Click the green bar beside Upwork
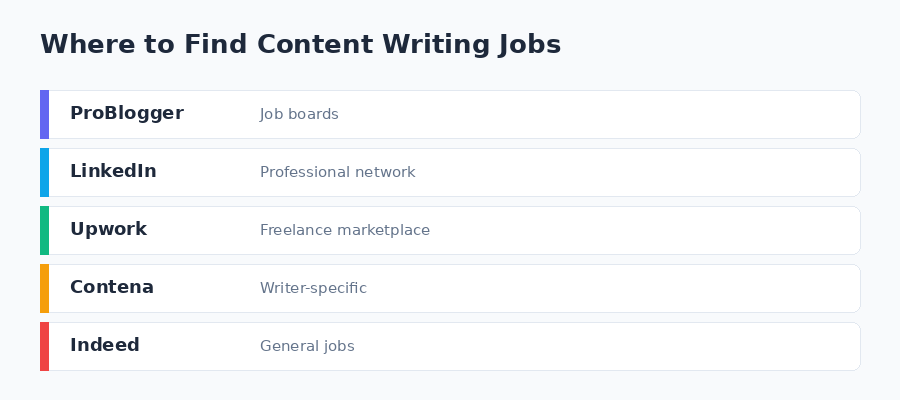Image resolution: width=900 pixels, height=400 pixels. (x=44, y=230)
